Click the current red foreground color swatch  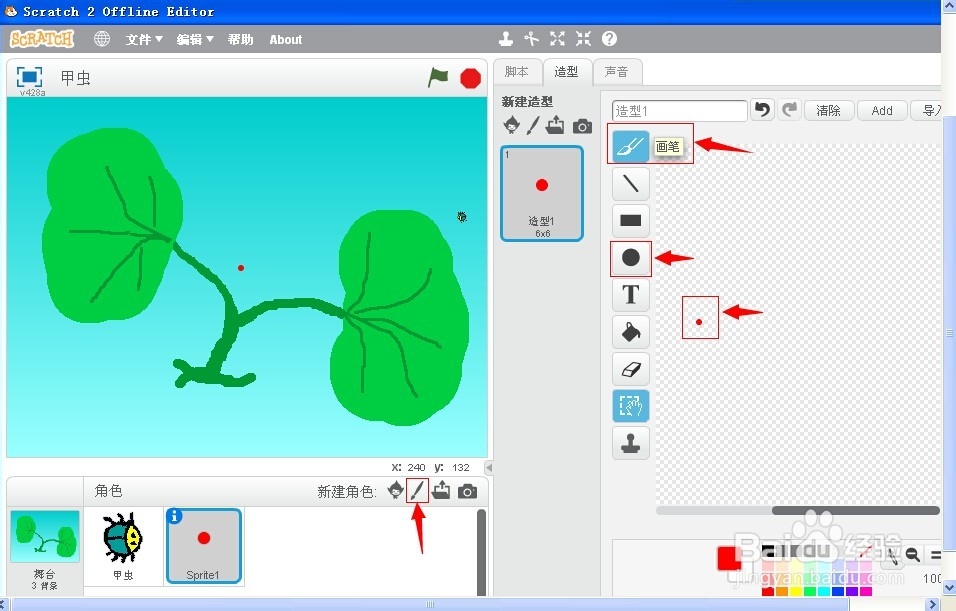coord(729,558)
